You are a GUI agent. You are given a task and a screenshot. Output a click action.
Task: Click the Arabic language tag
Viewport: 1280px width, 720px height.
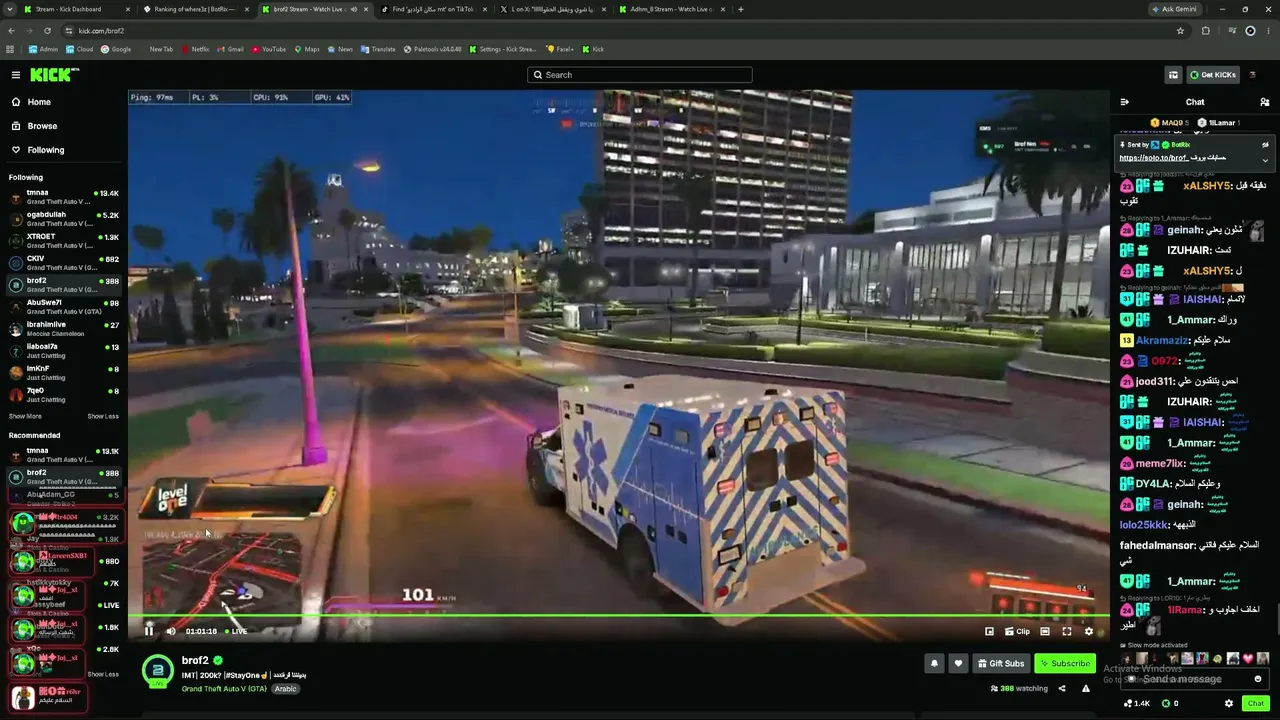coord(286,689)
